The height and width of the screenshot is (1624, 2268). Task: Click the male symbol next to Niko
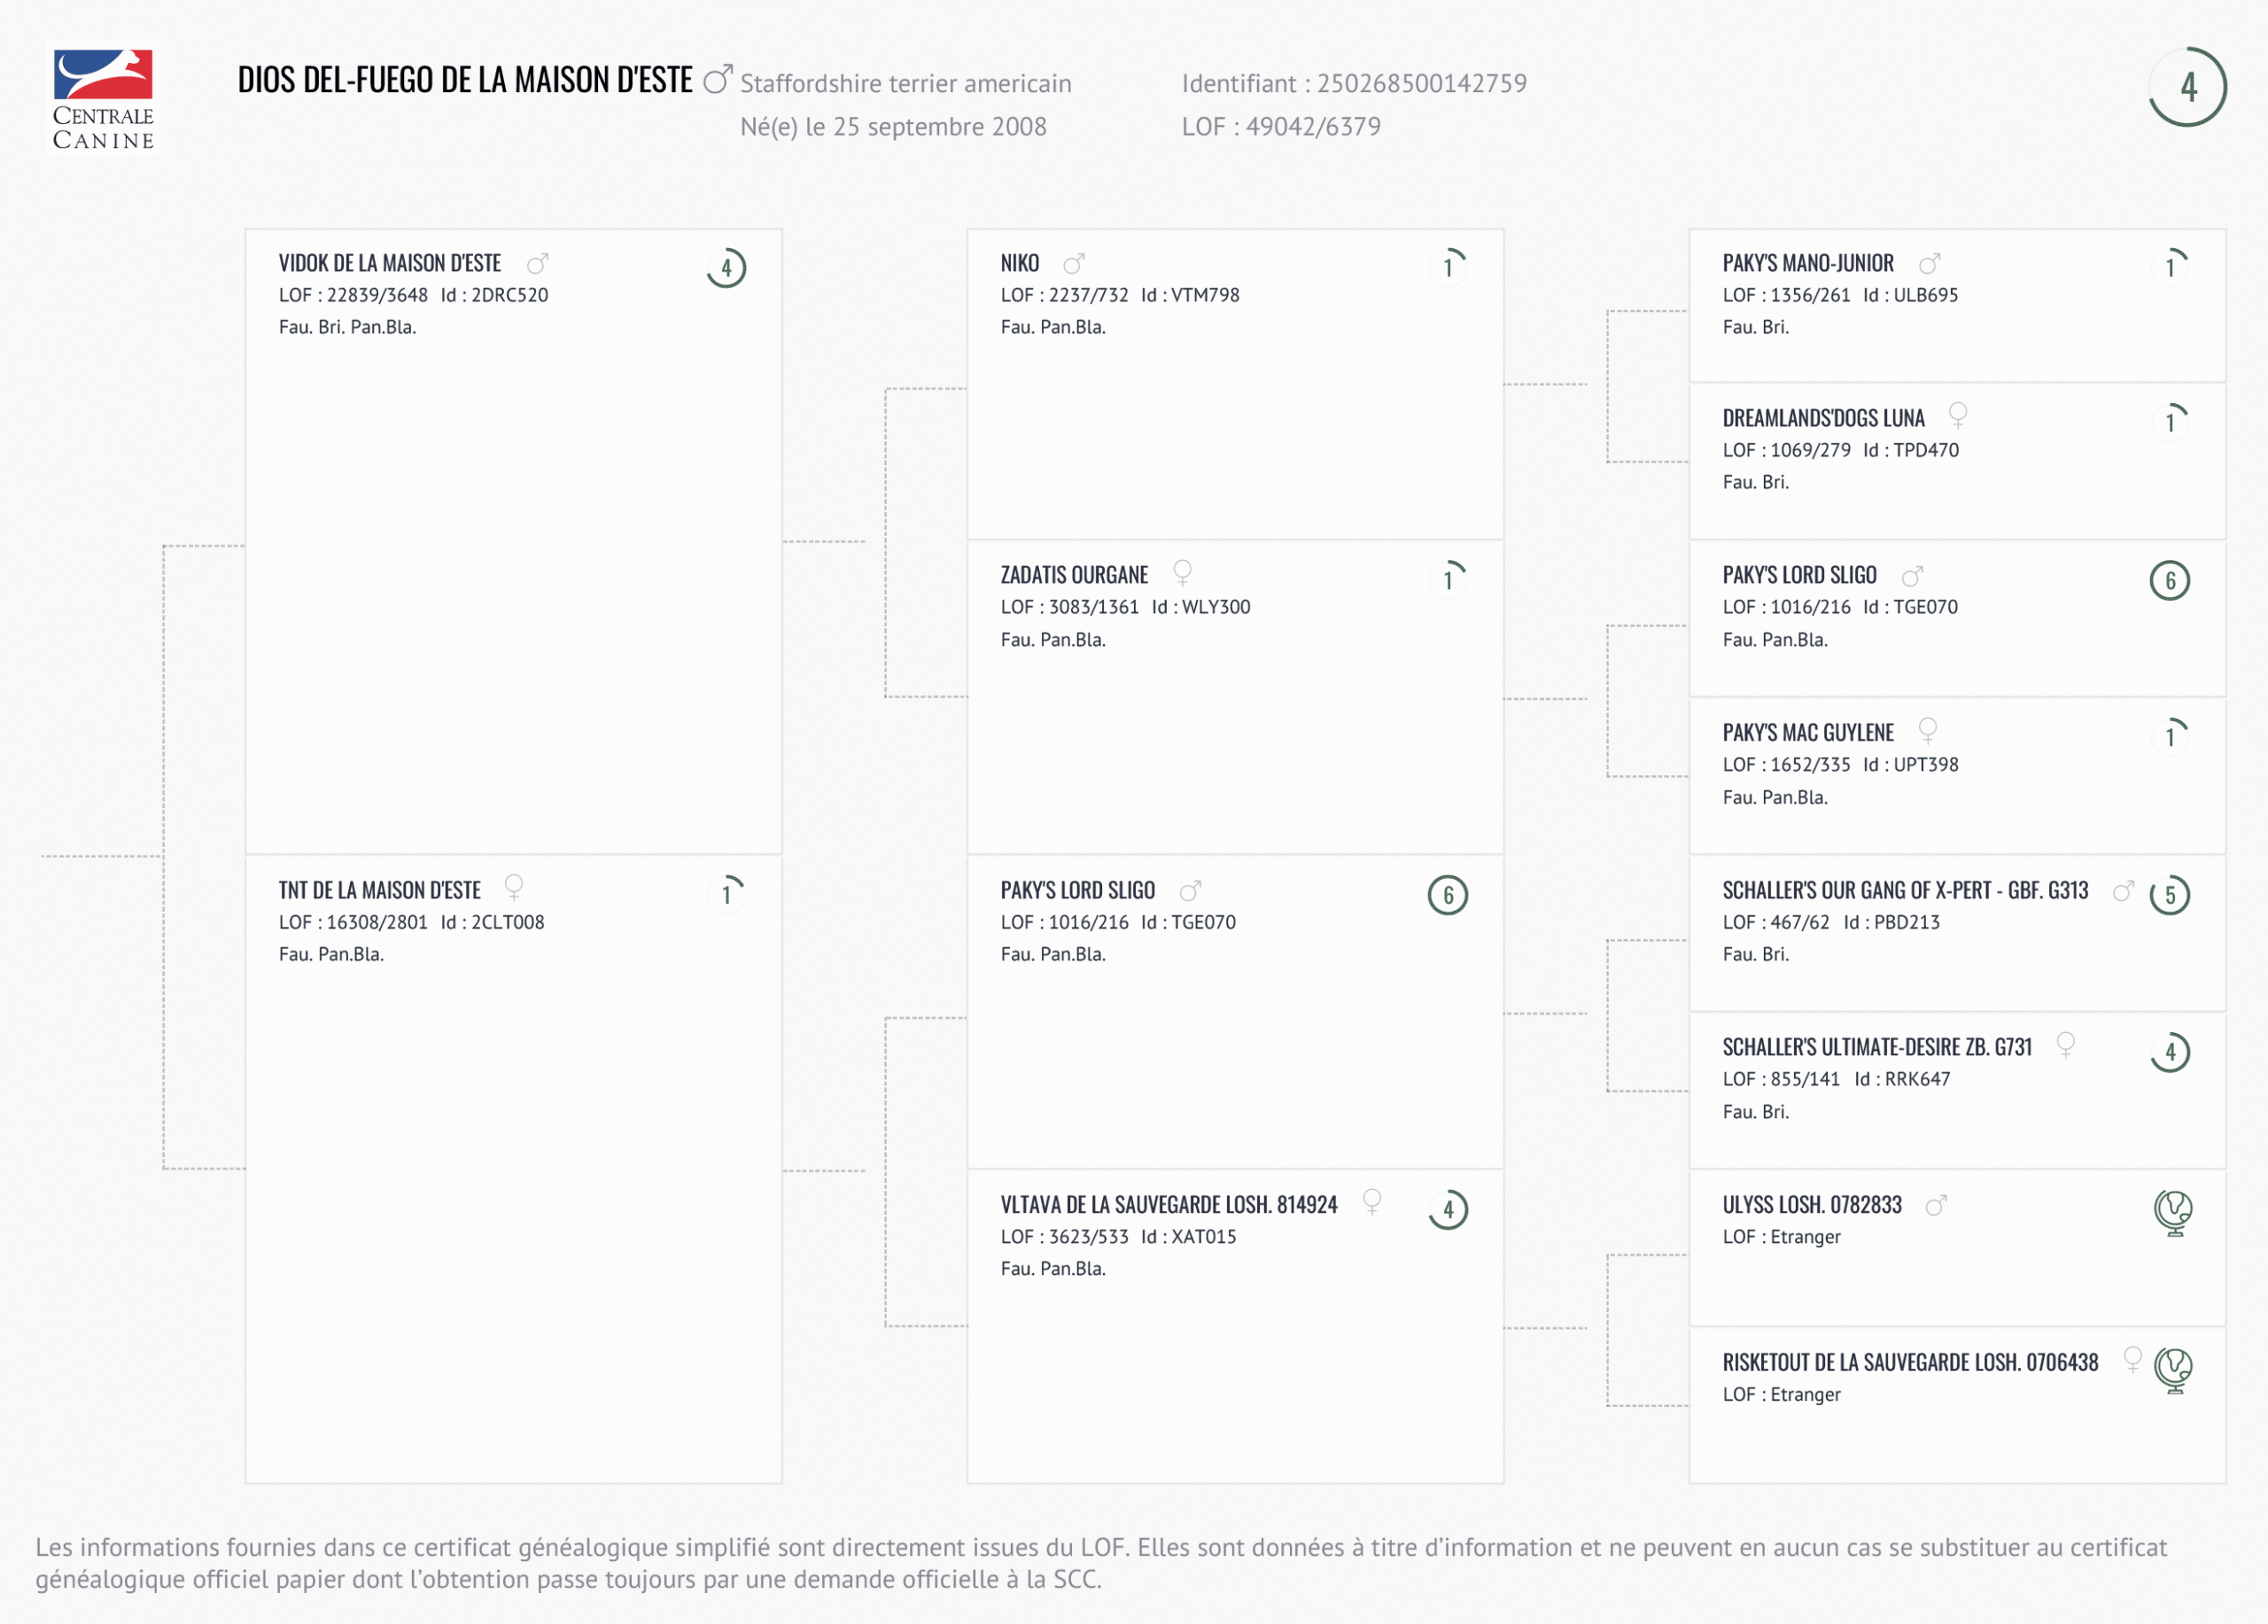pyautogui.click(x=1074, y=264)
